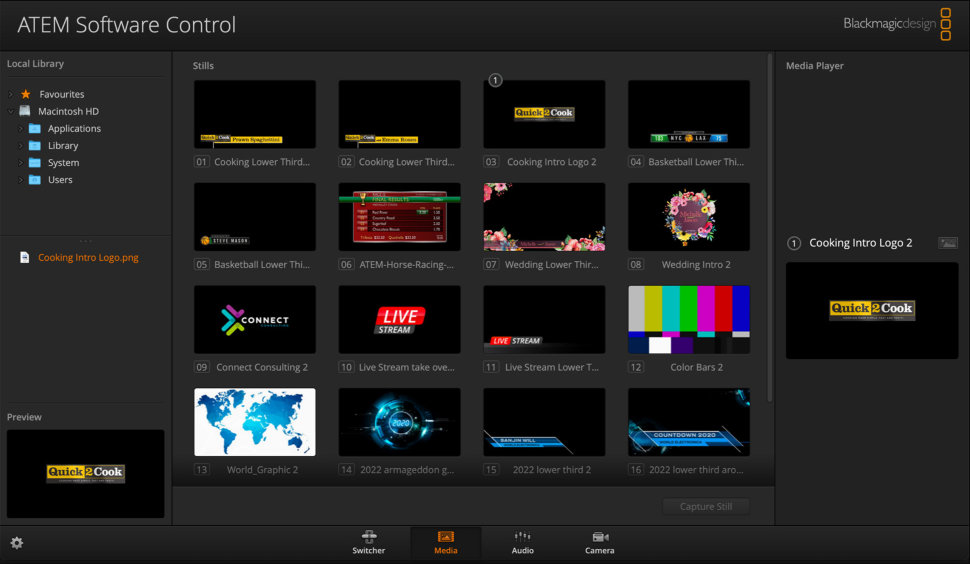The image size is (970, 564).
Task: Expand the Users folder arrow
Action: (x=20, y=180)
